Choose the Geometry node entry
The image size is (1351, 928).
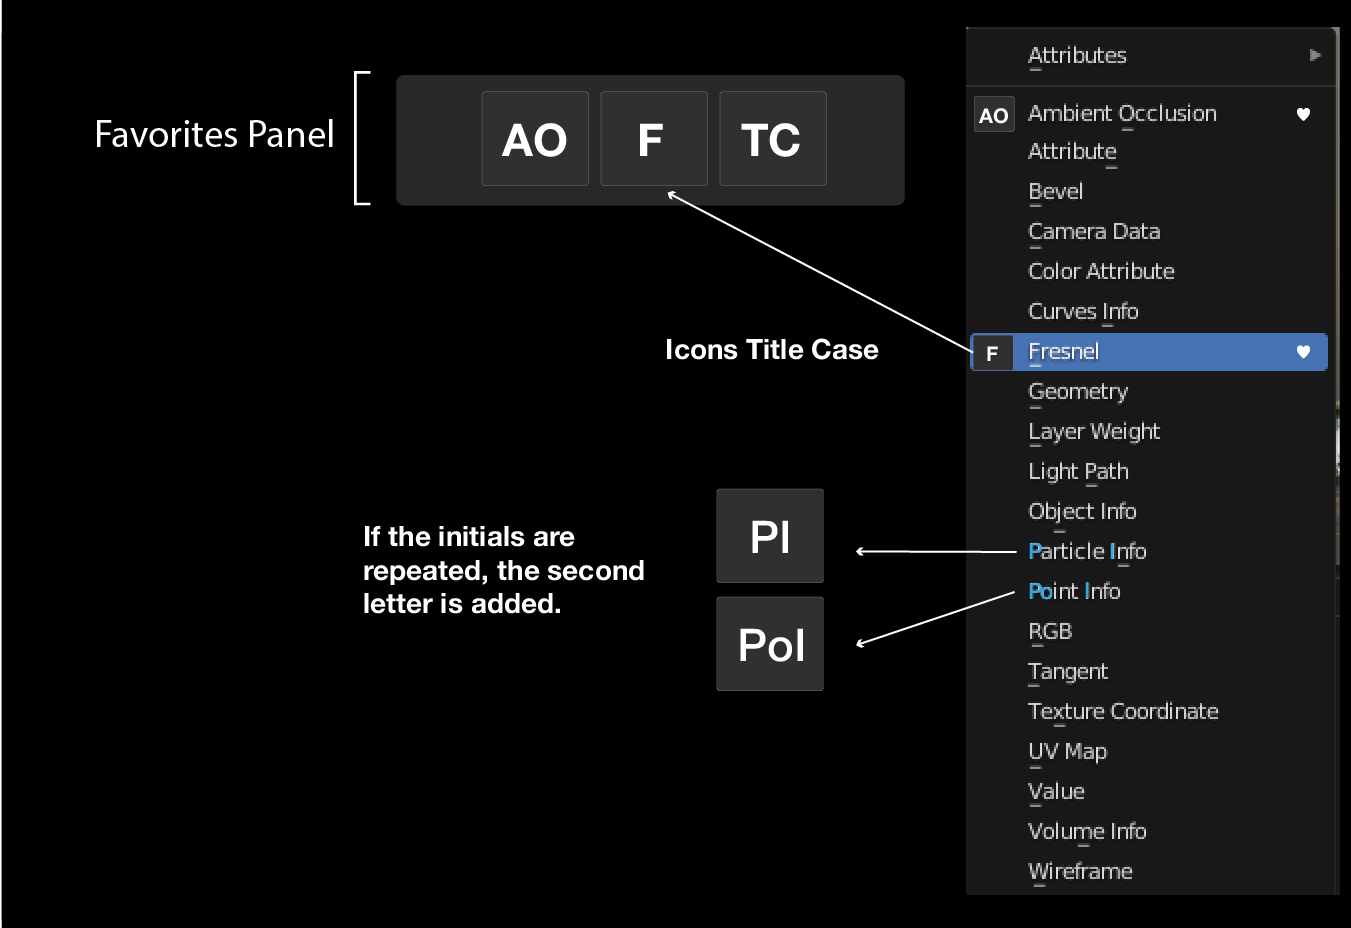click(1150, 391)
